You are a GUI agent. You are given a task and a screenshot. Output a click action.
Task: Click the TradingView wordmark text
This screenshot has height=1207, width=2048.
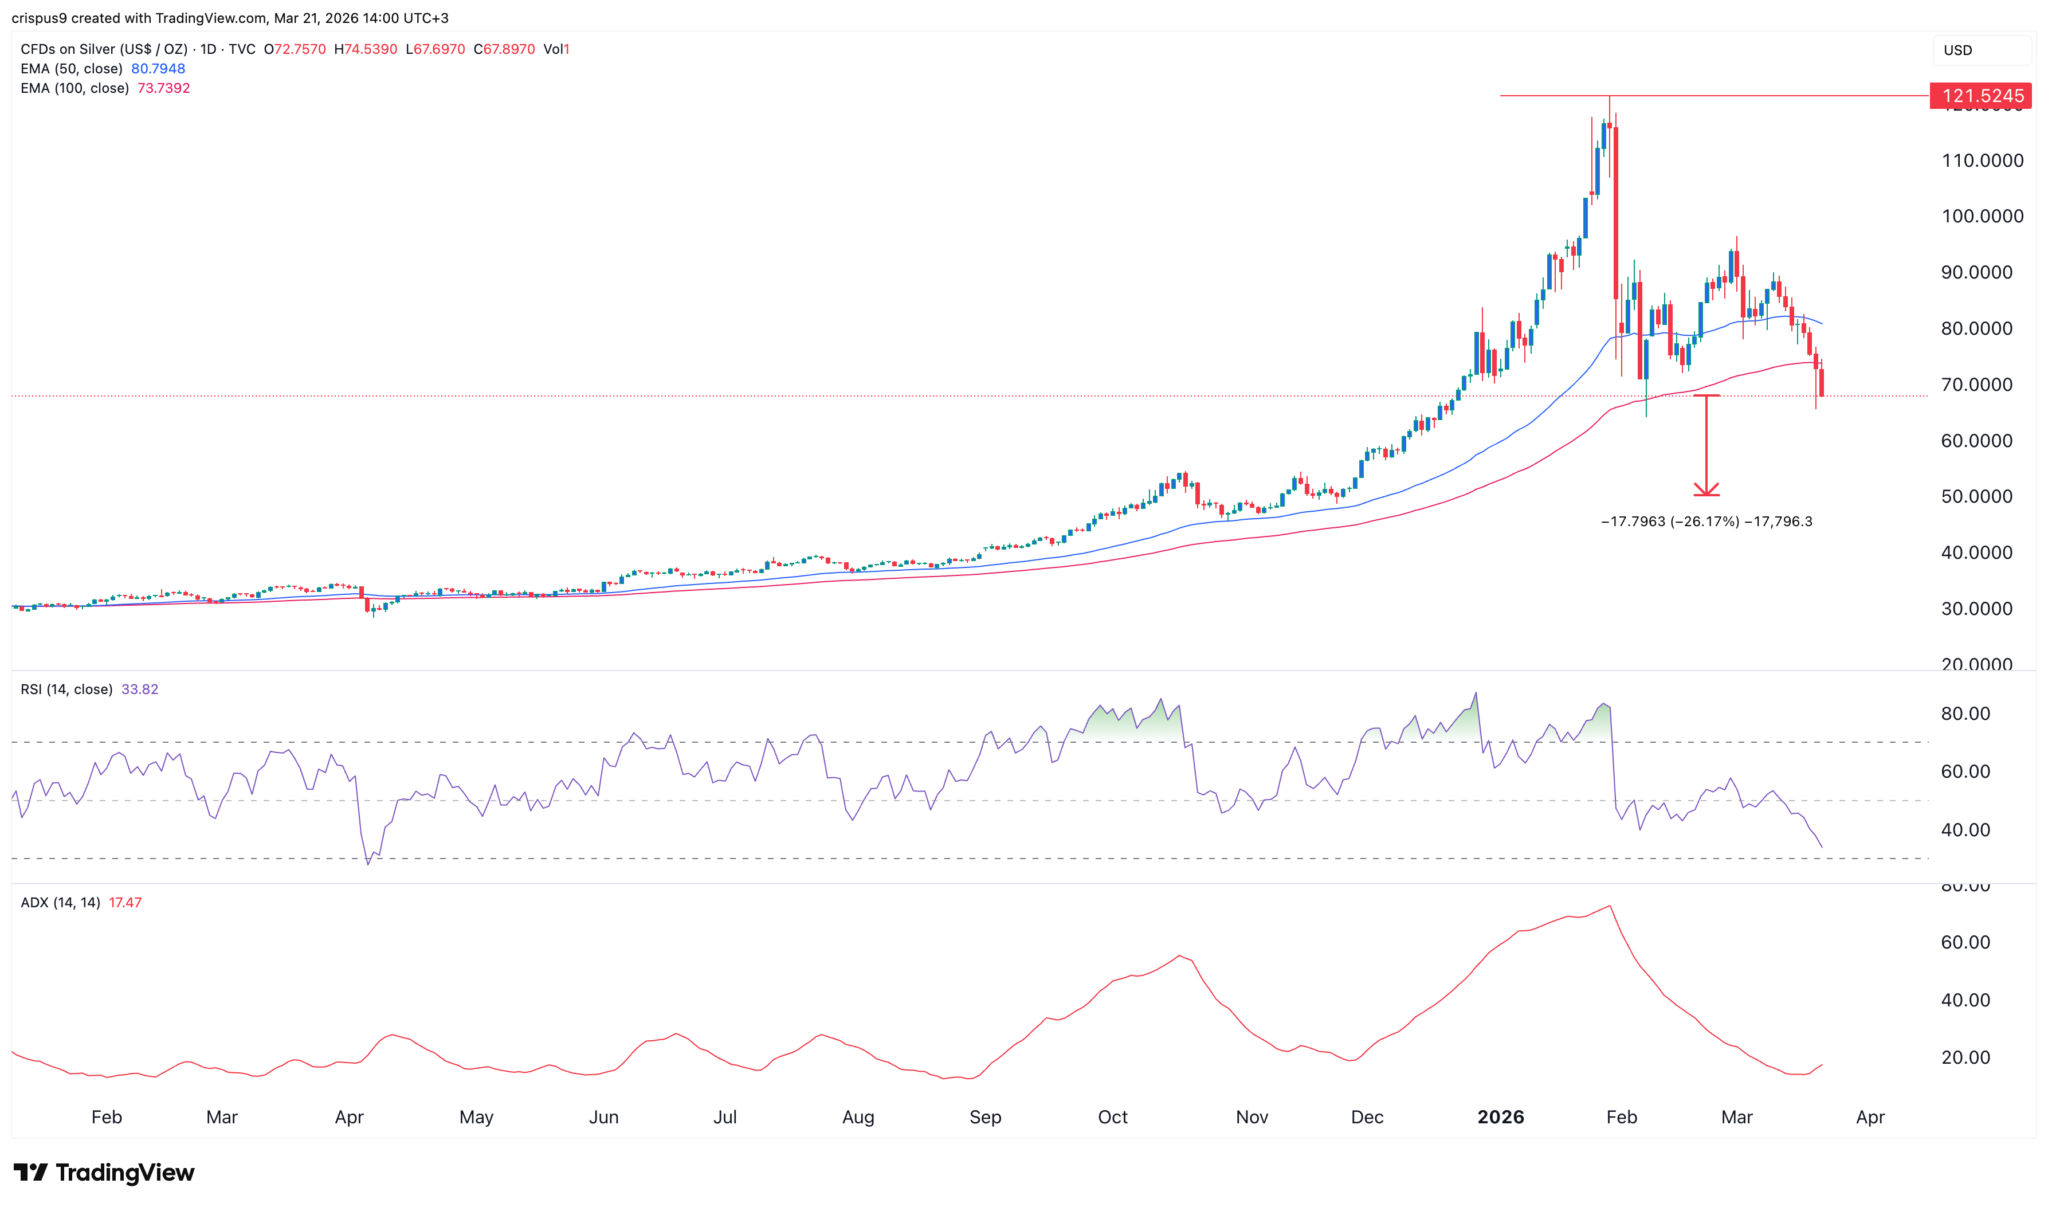point(124,1172)
